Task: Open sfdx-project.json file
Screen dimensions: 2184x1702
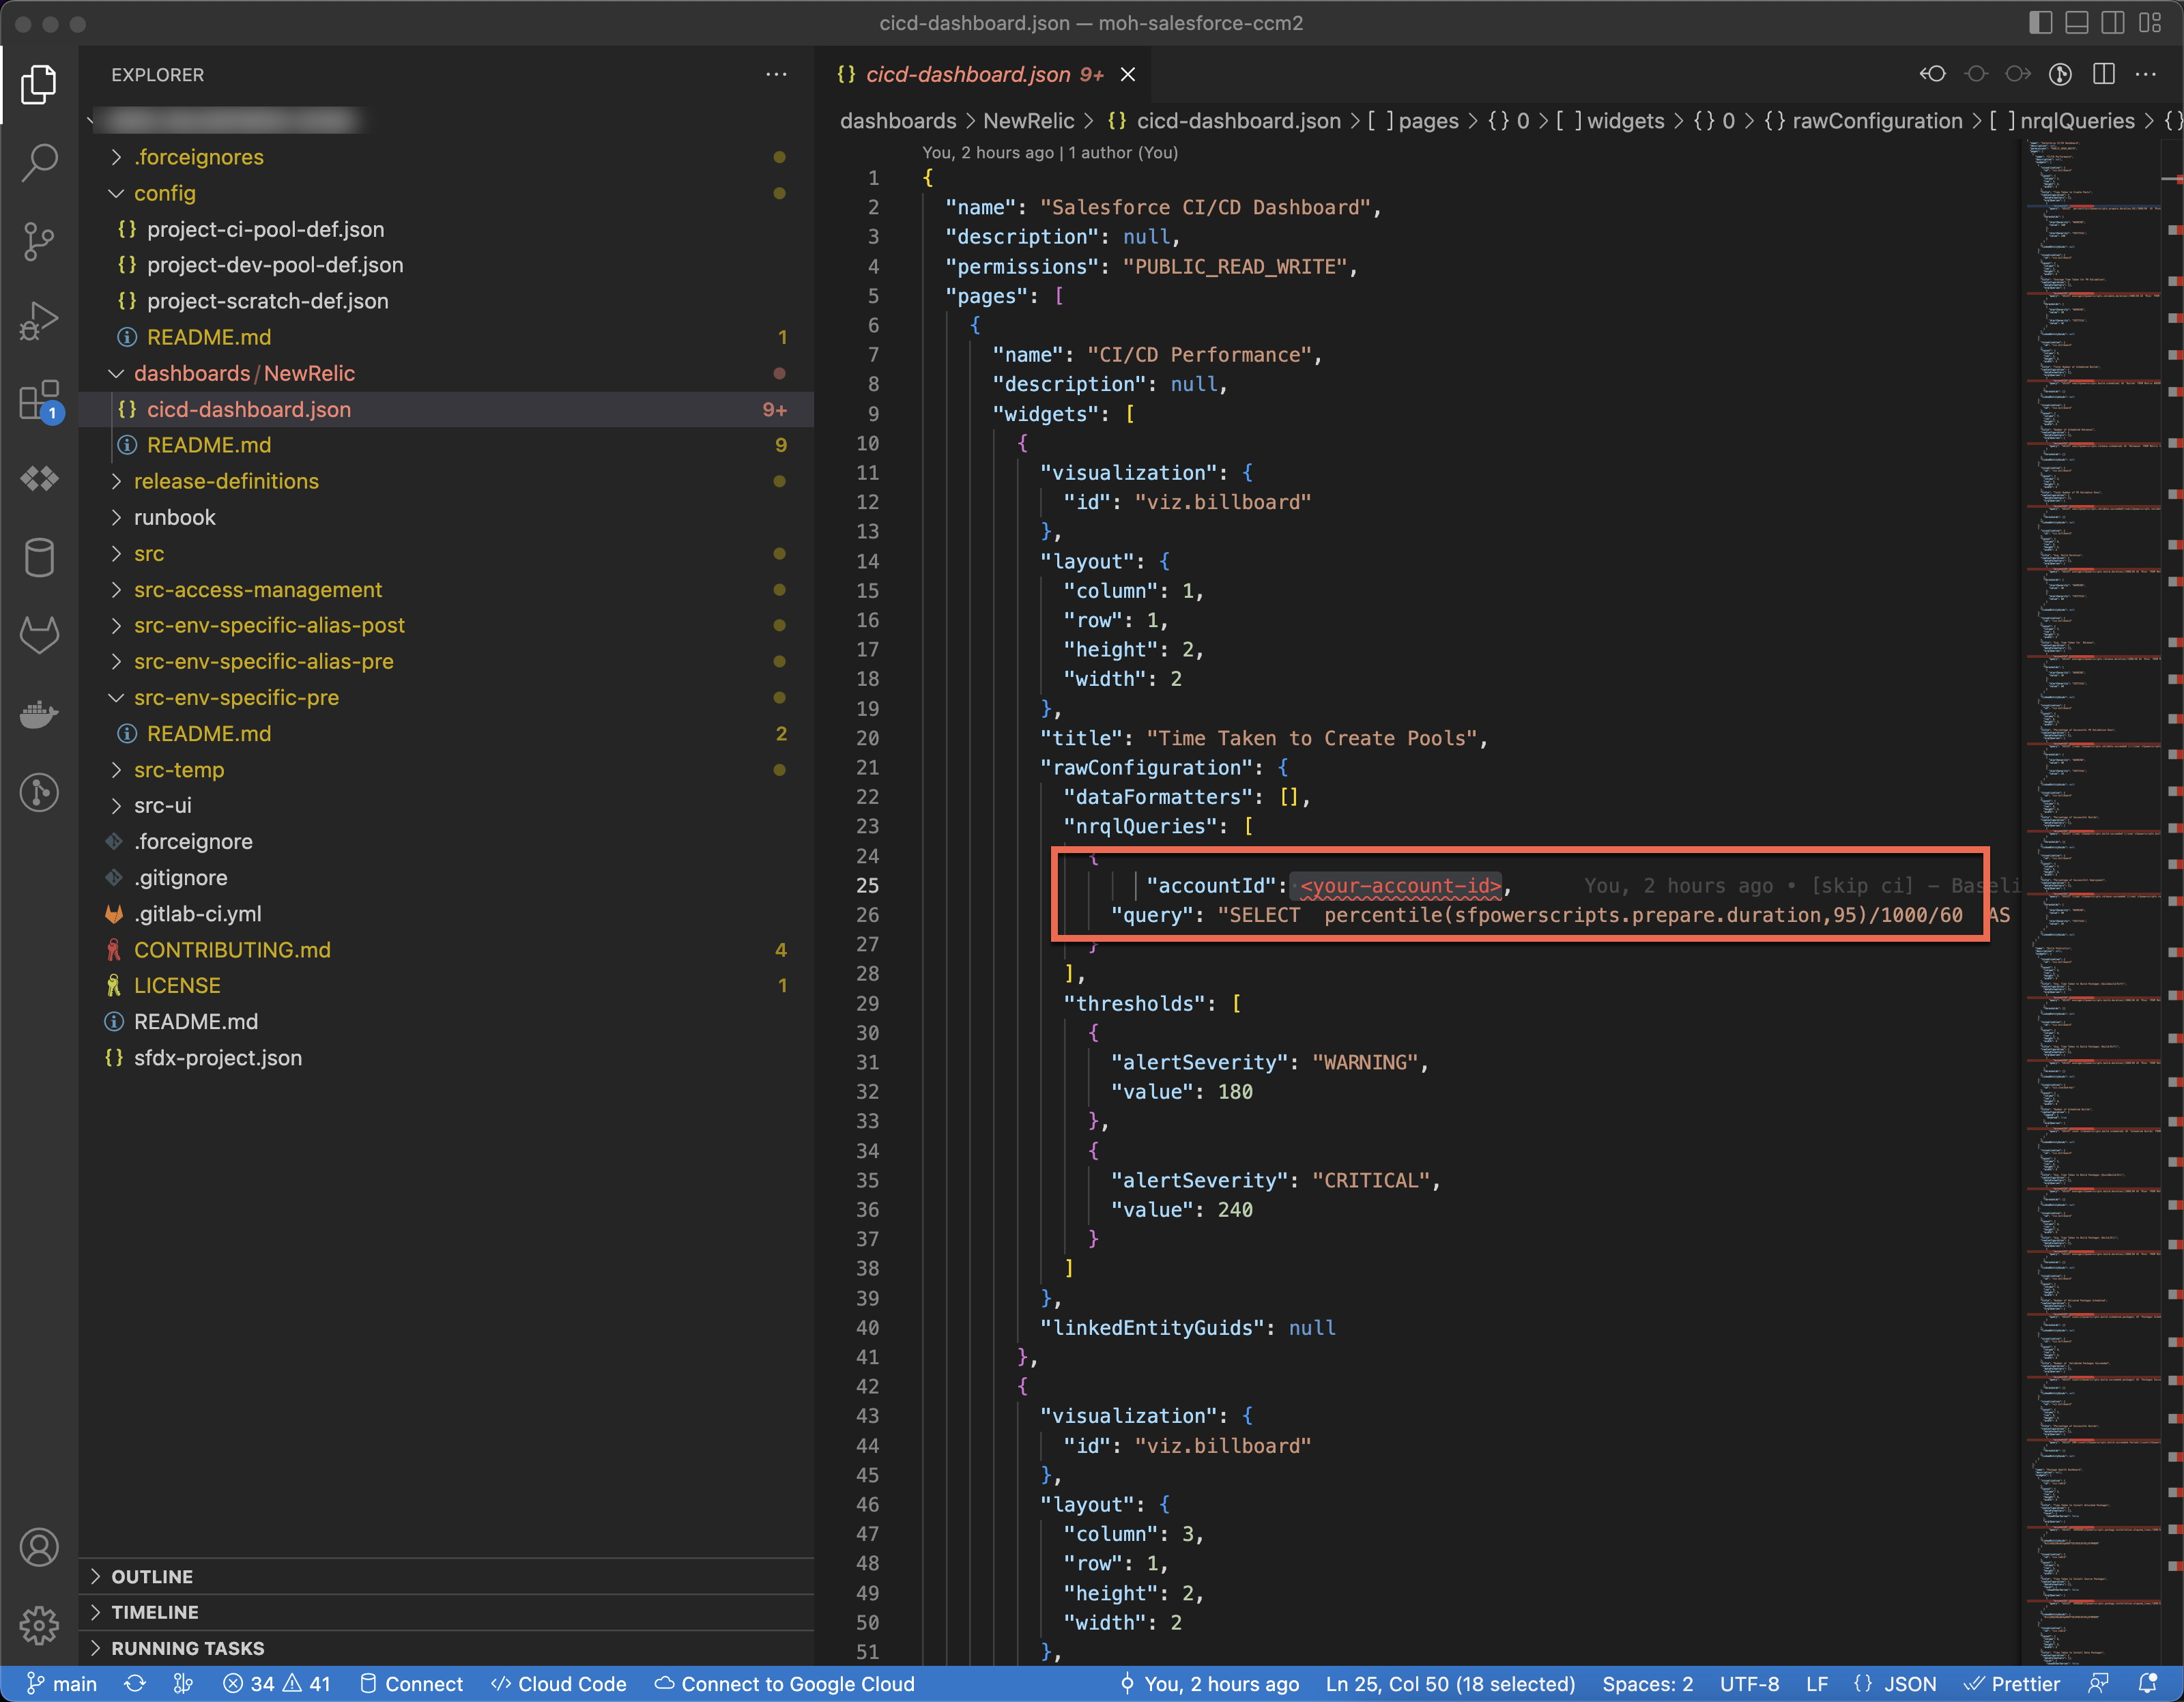Action: [x=446, y=1058]
